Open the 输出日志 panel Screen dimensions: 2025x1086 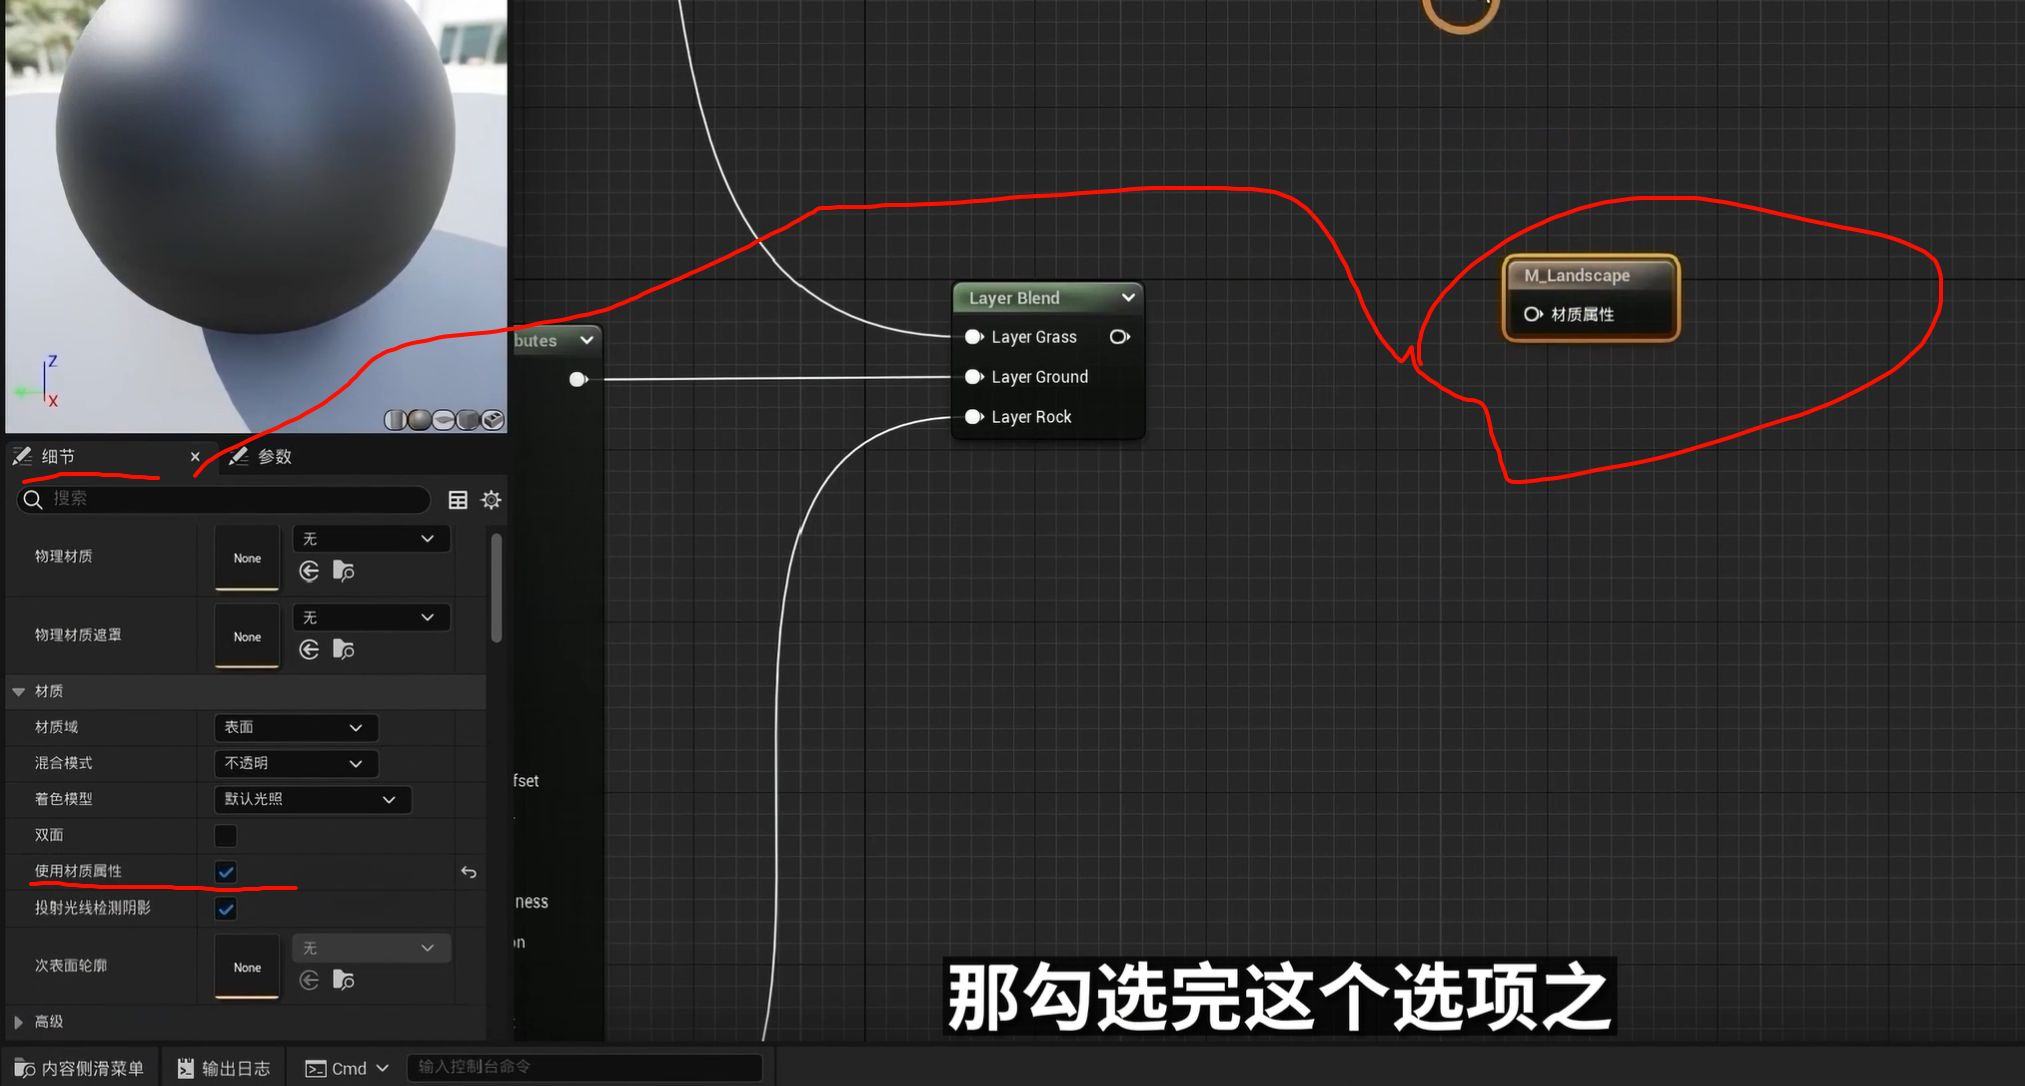pos(224,1068)
